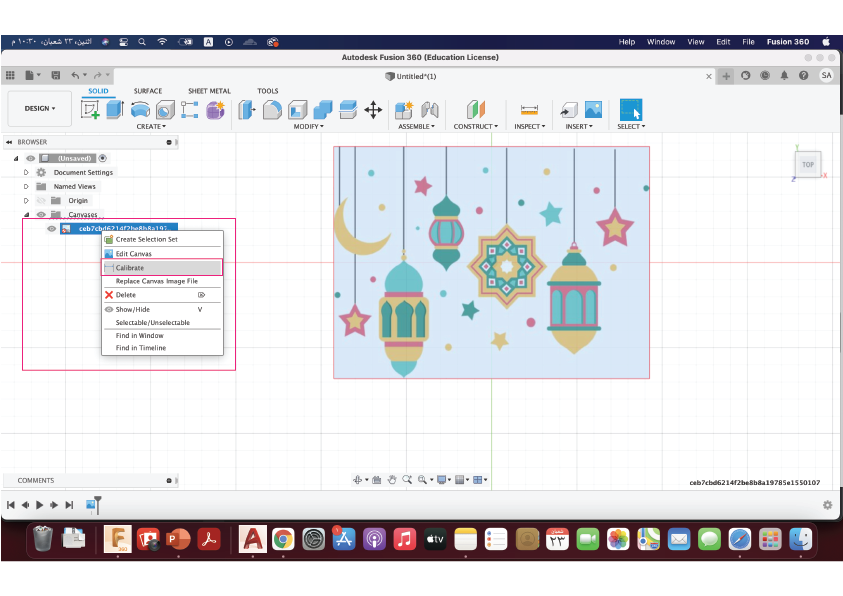843x596 pixels.
Task: Click the Pan hand tool
Action: [x=392, y=479]
